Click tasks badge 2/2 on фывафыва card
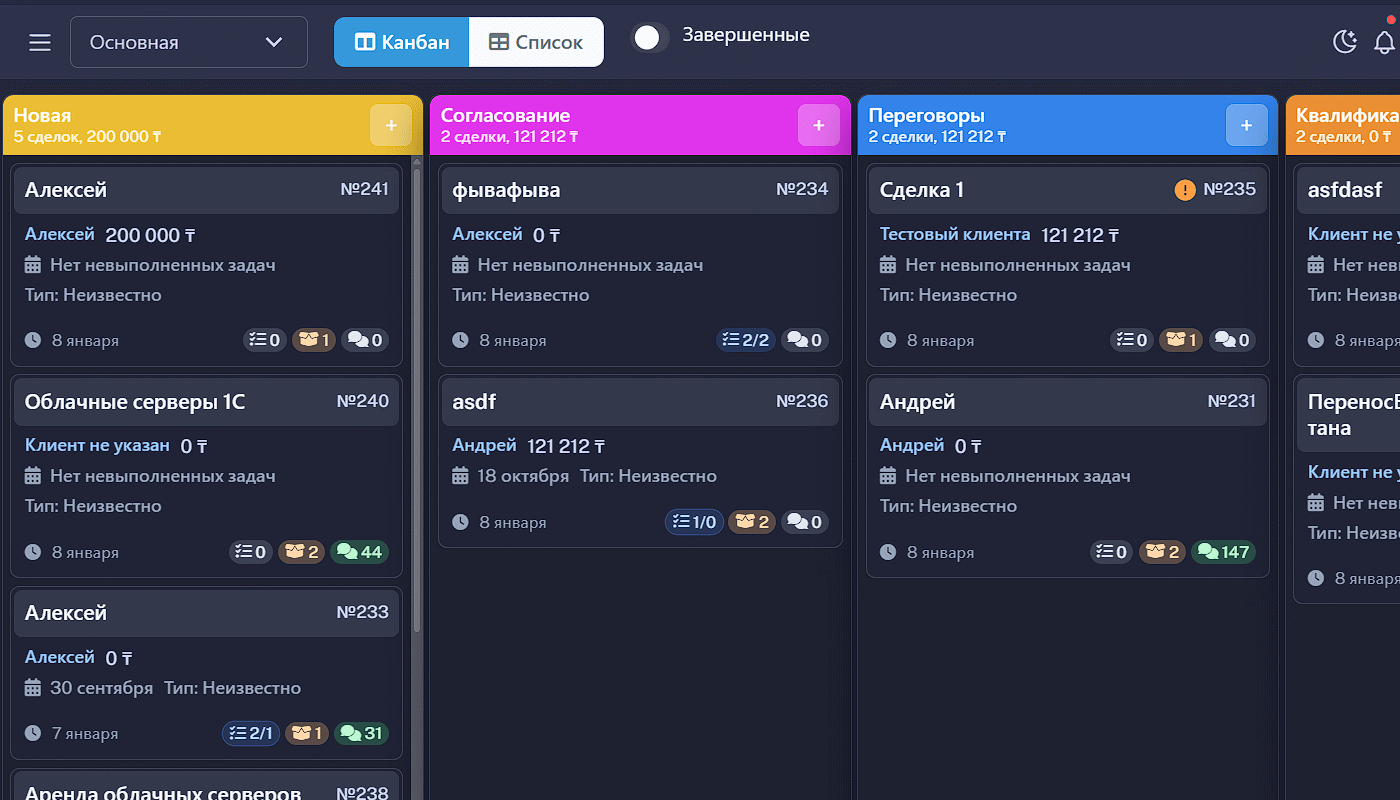Screen dimensions: 1400x800 point(746,341)
